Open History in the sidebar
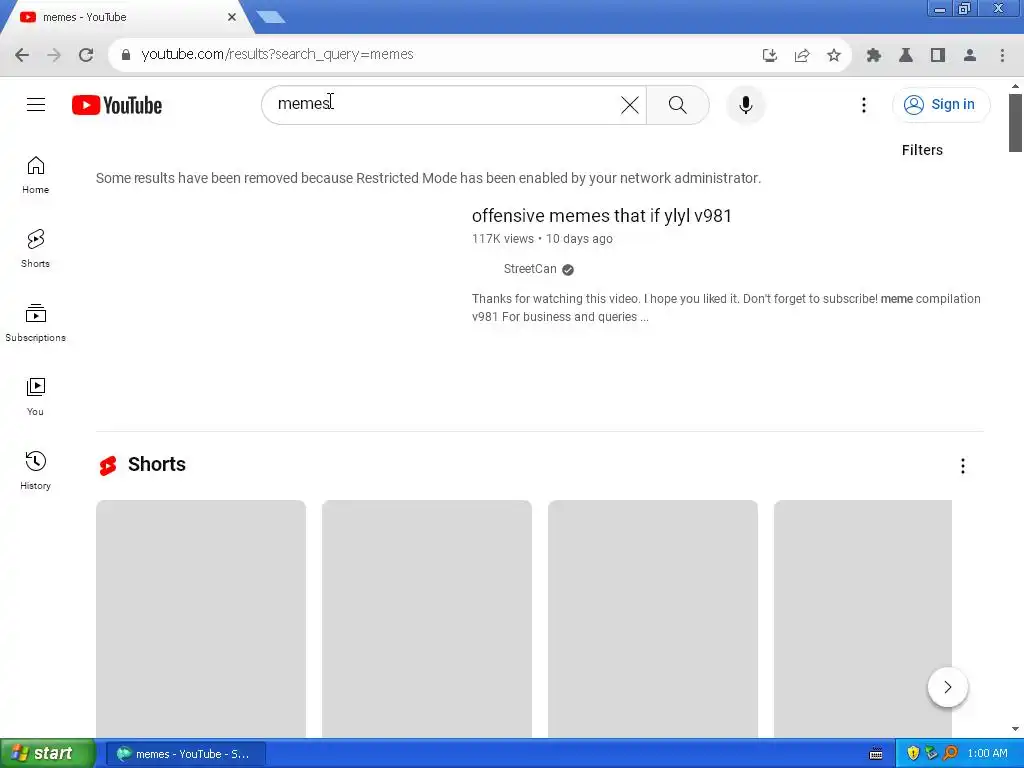Viewport: 1024px width, 768px height. pos(35,470)
